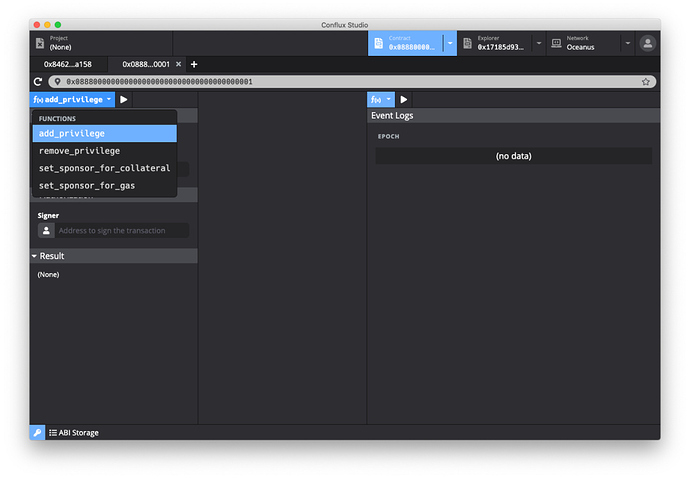Open ABI Storage in the bottom bar
690x479 pixels.
coord(74,432)
